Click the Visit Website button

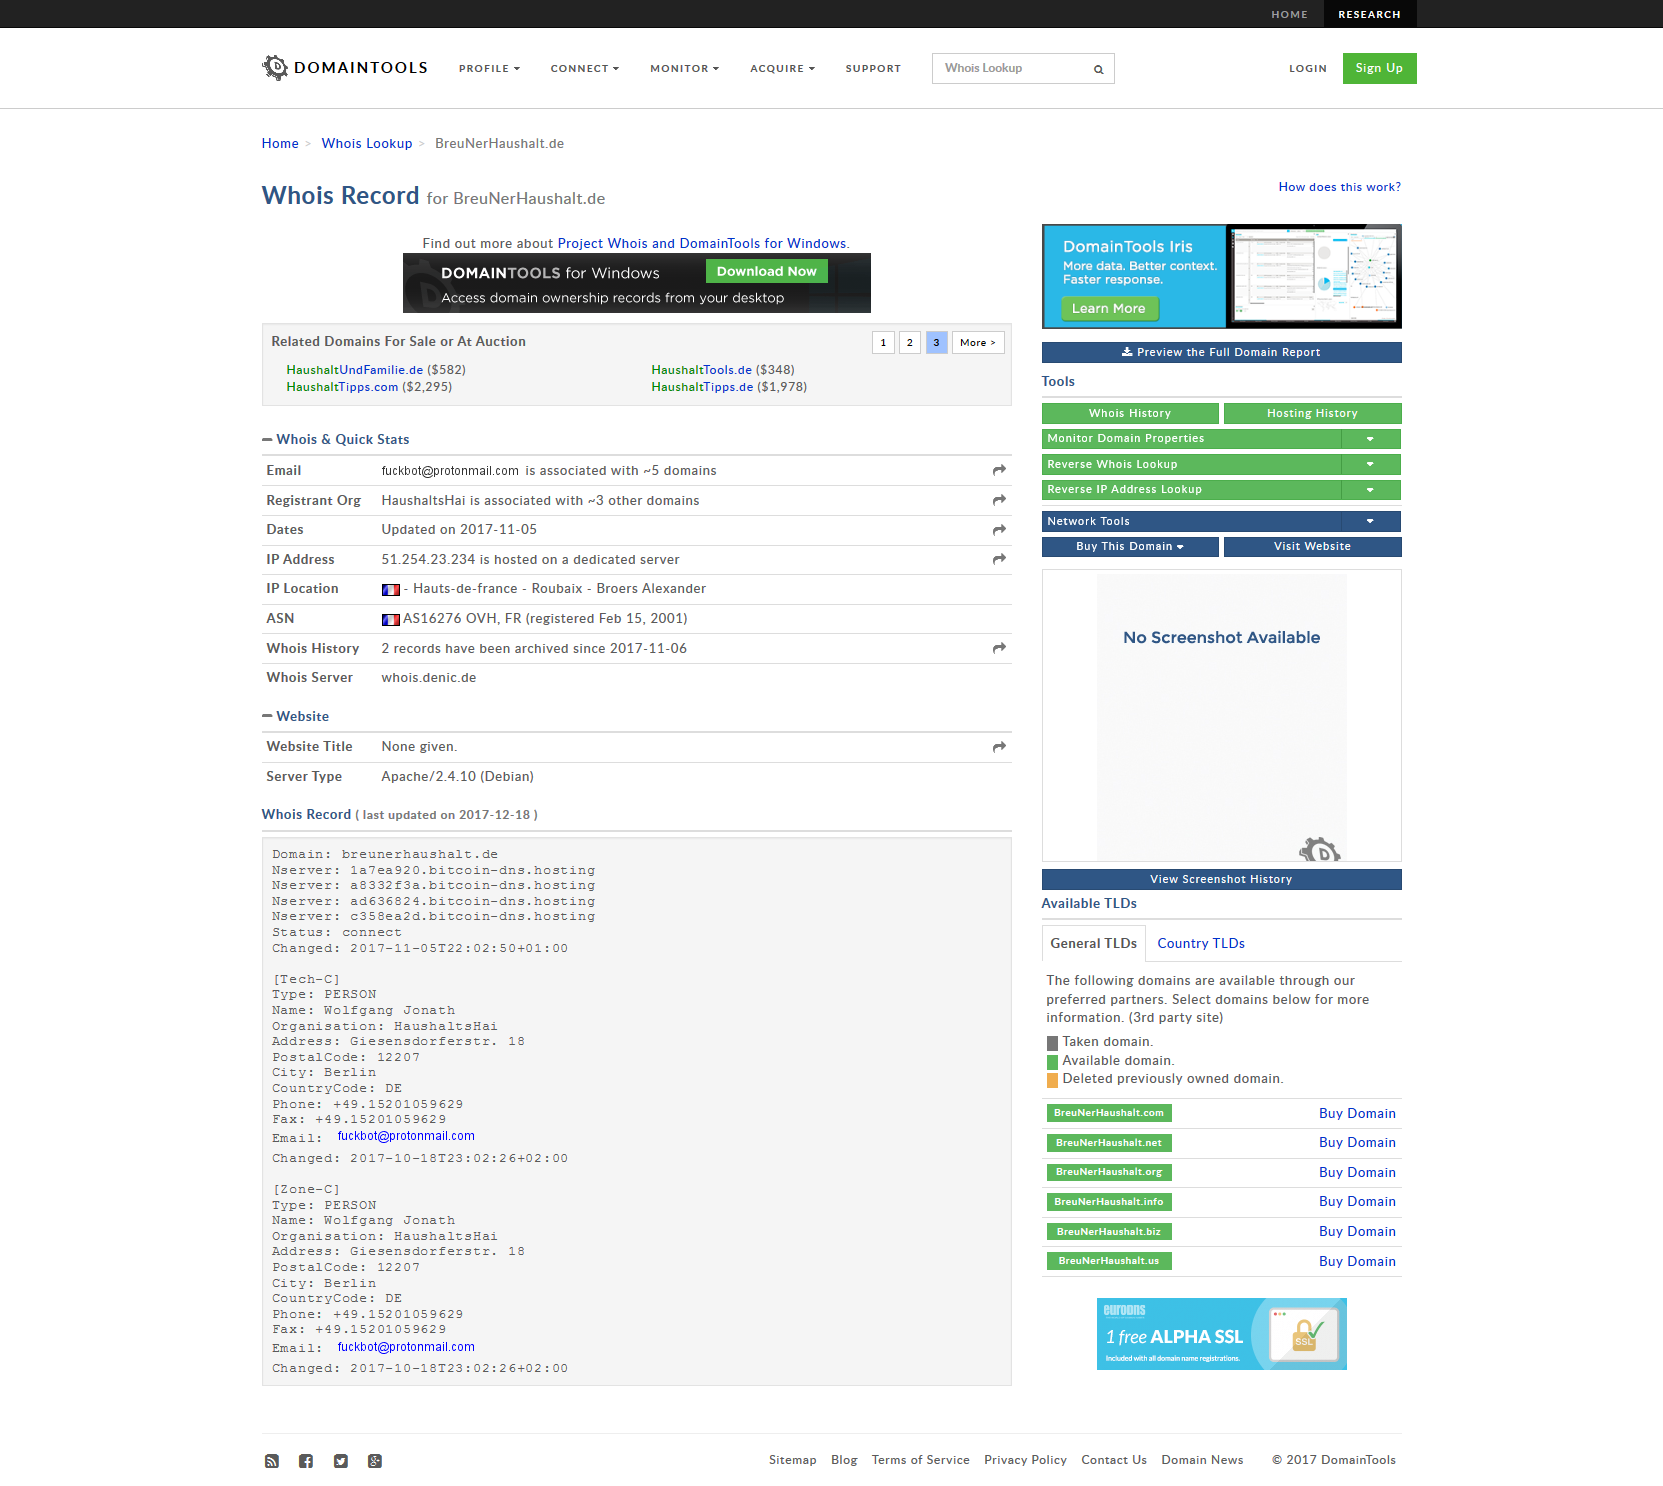[x=1312, y=547]
